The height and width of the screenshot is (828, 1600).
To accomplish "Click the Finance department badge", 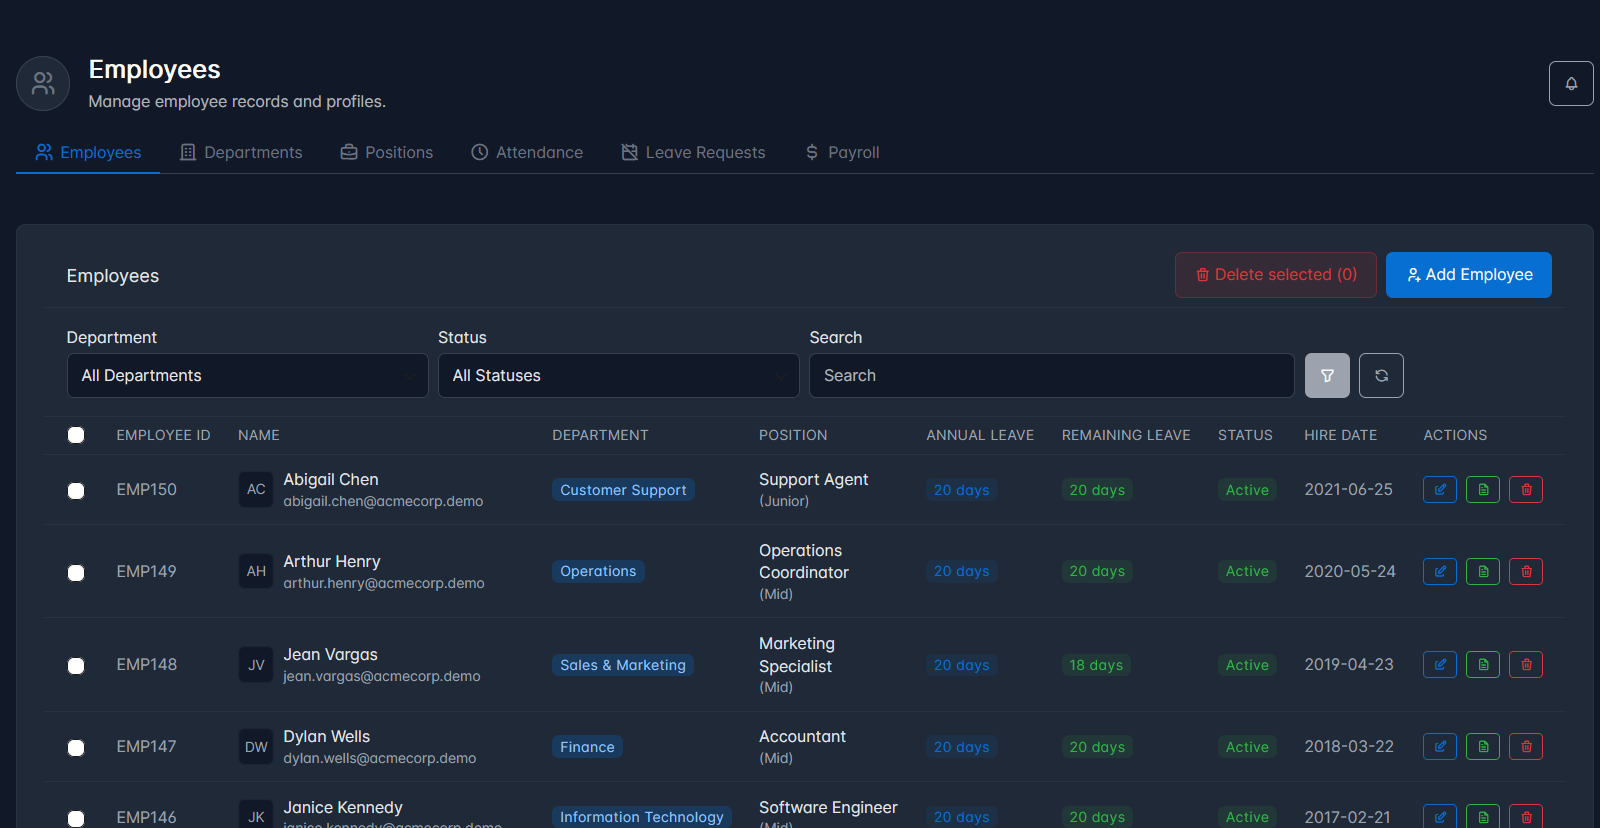I will click(587, 747).
